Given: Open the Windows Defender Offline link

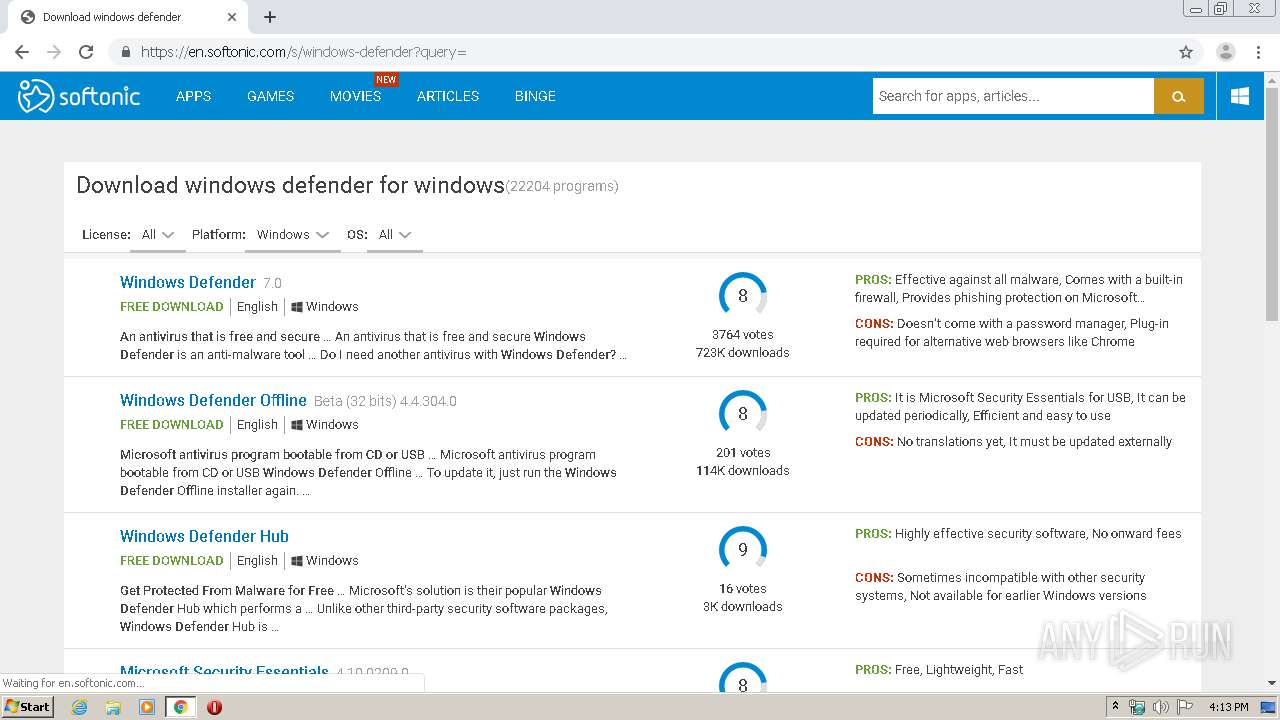Looking at the screenshot, I should pyautogui.click(x=213, y=400).
